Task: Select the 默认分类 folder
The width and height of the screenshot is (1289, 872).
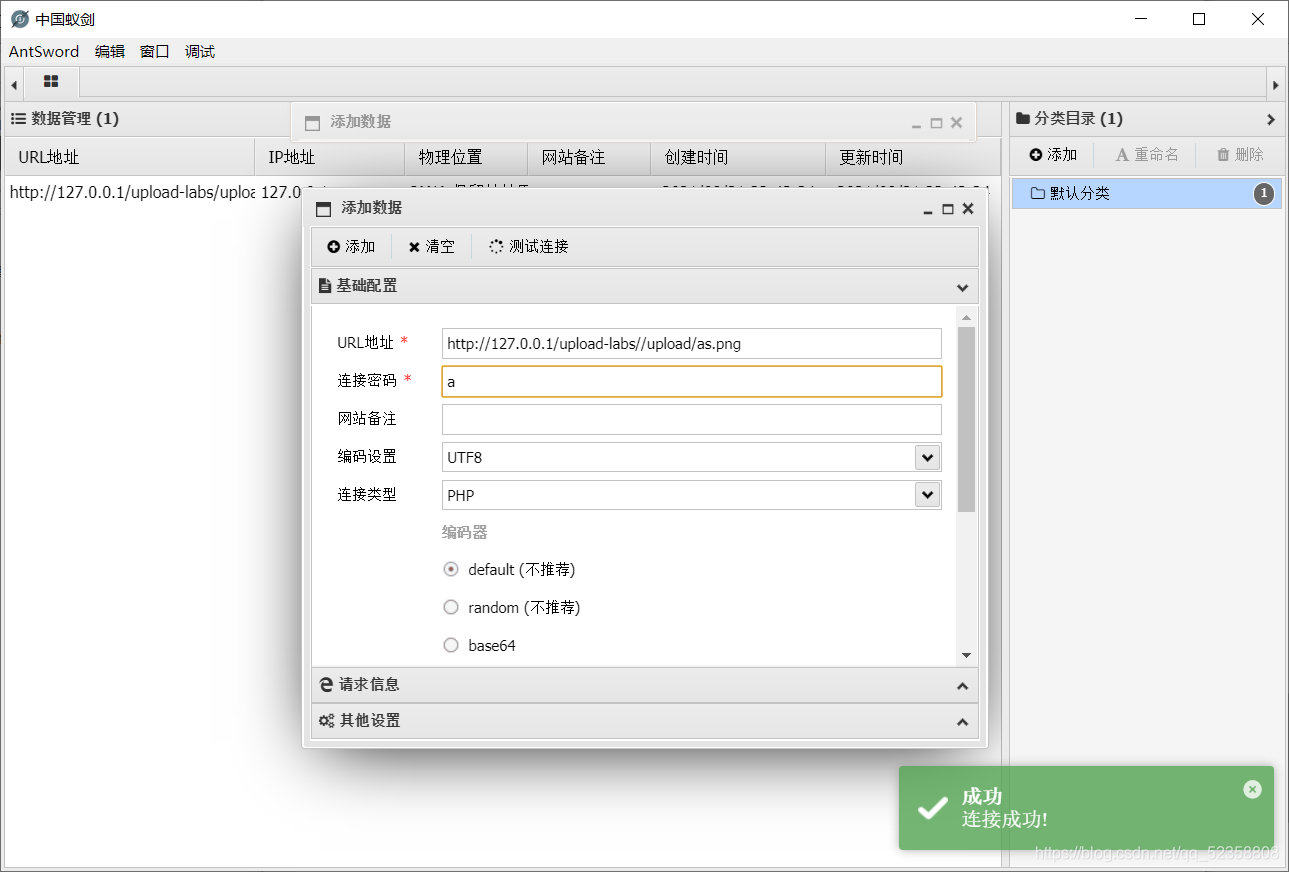Action: [1146, 193]
